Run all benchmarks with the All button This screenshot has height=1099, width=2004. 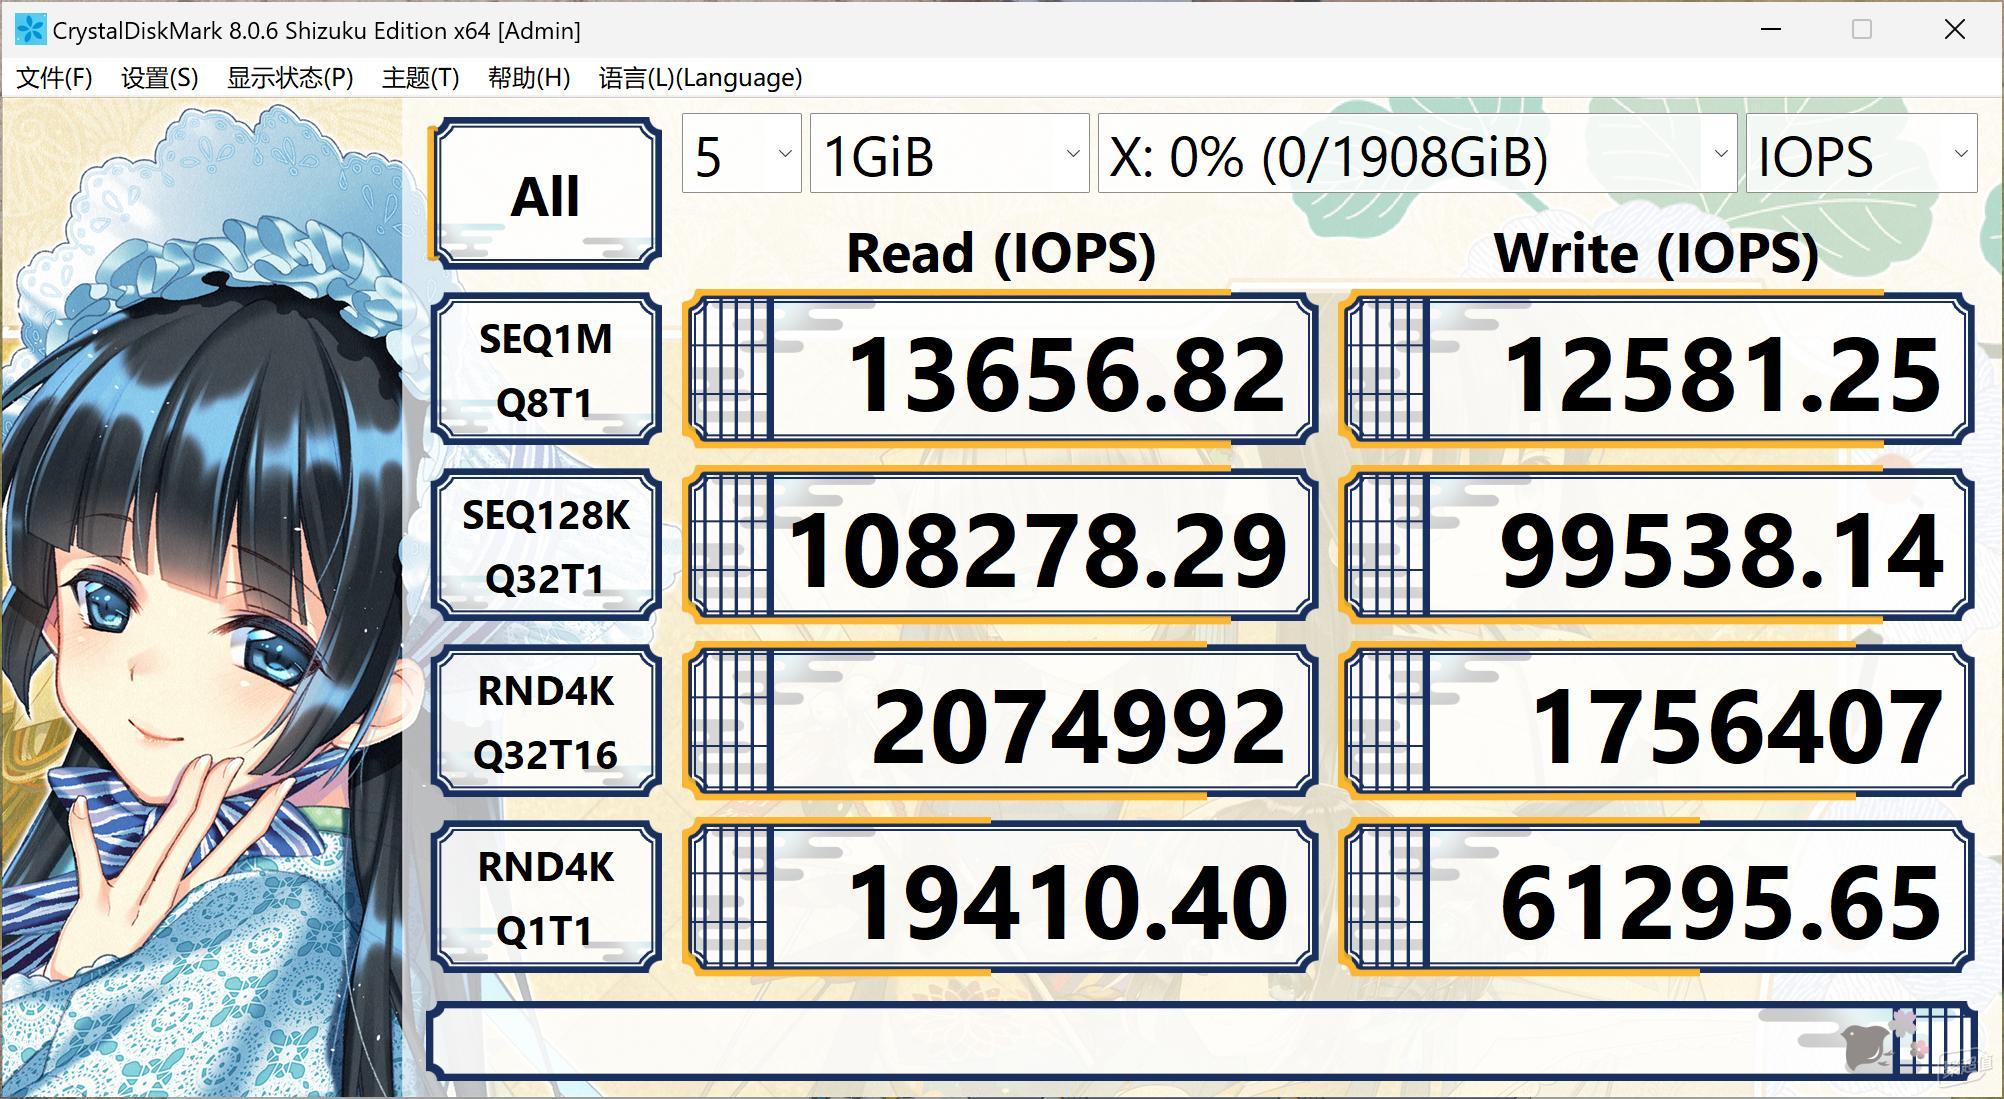pyautogui.click(x=546, y=194)
